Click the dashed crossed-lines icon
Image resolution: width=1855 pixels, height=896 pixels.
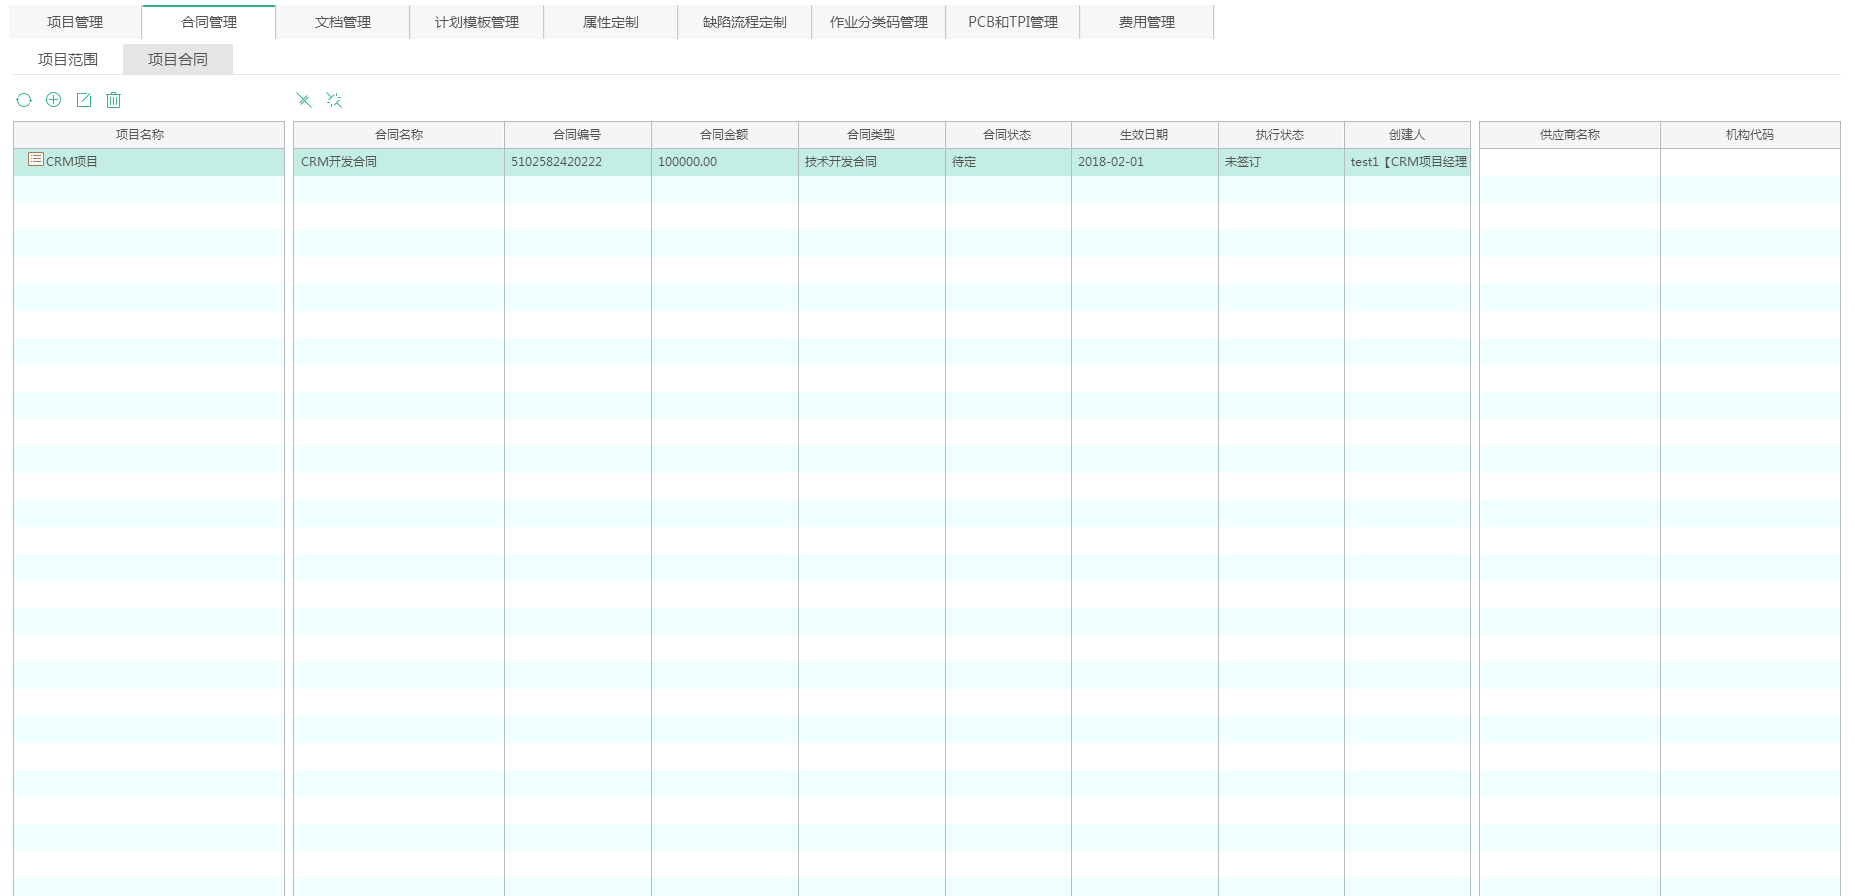pyautogui.click(x=334, y=100)
